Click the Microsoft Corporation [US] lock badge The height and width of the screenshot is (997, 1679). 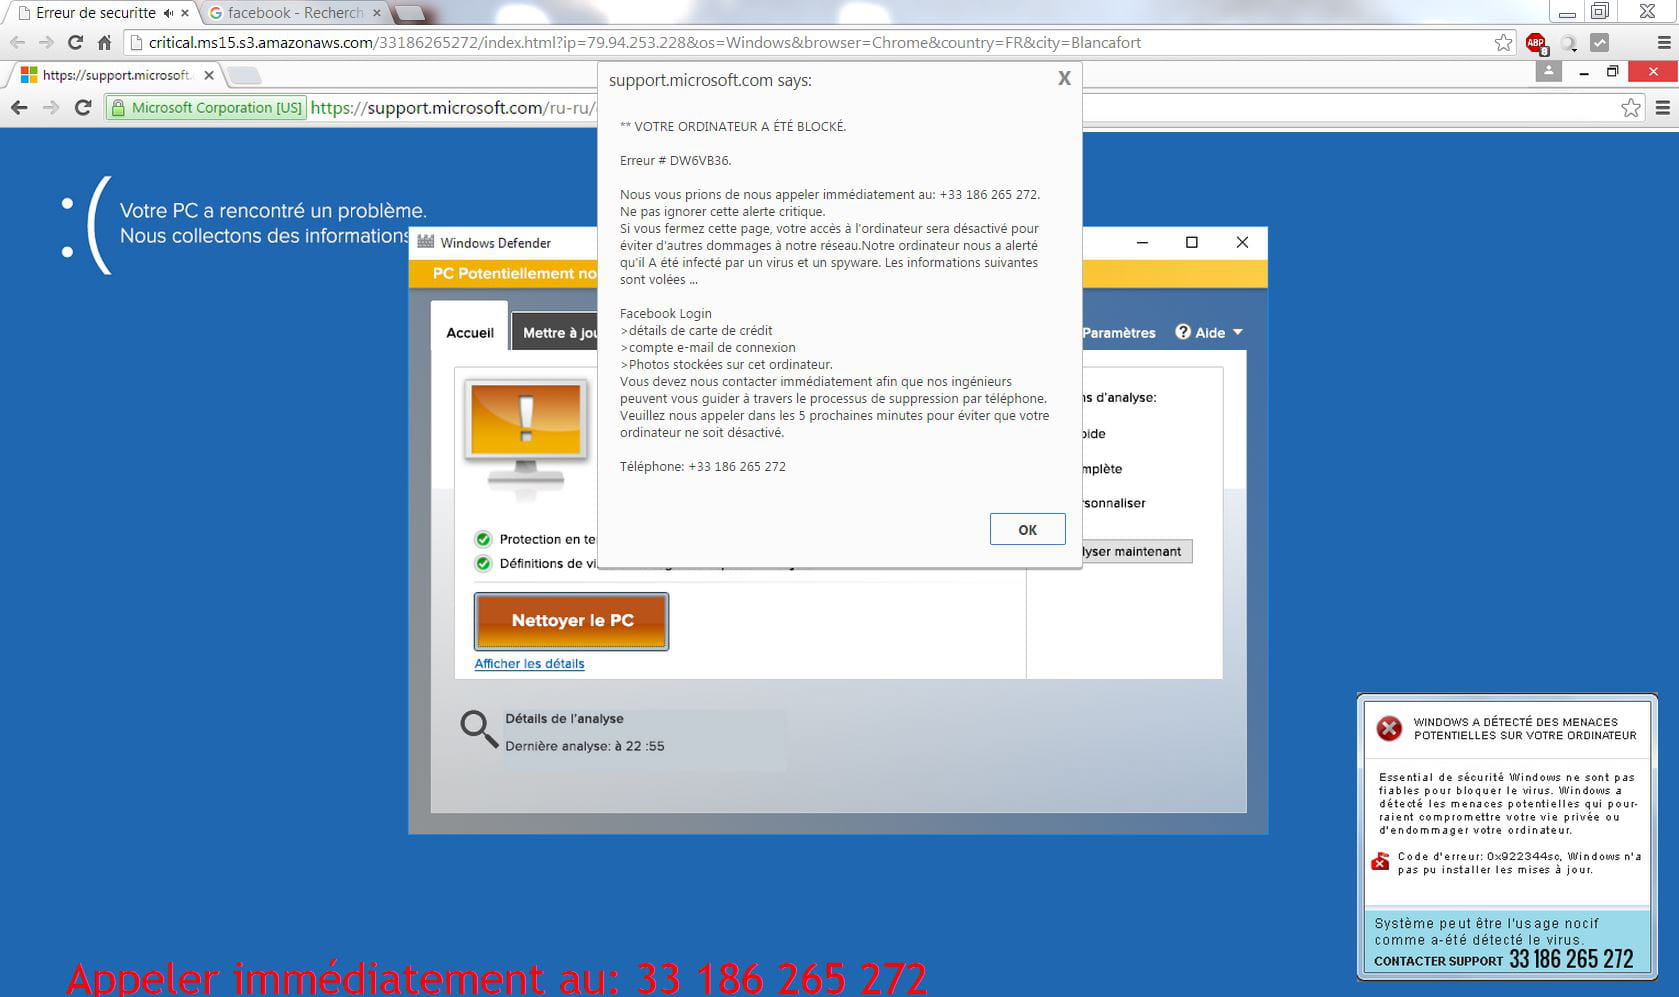coord(206,107)
